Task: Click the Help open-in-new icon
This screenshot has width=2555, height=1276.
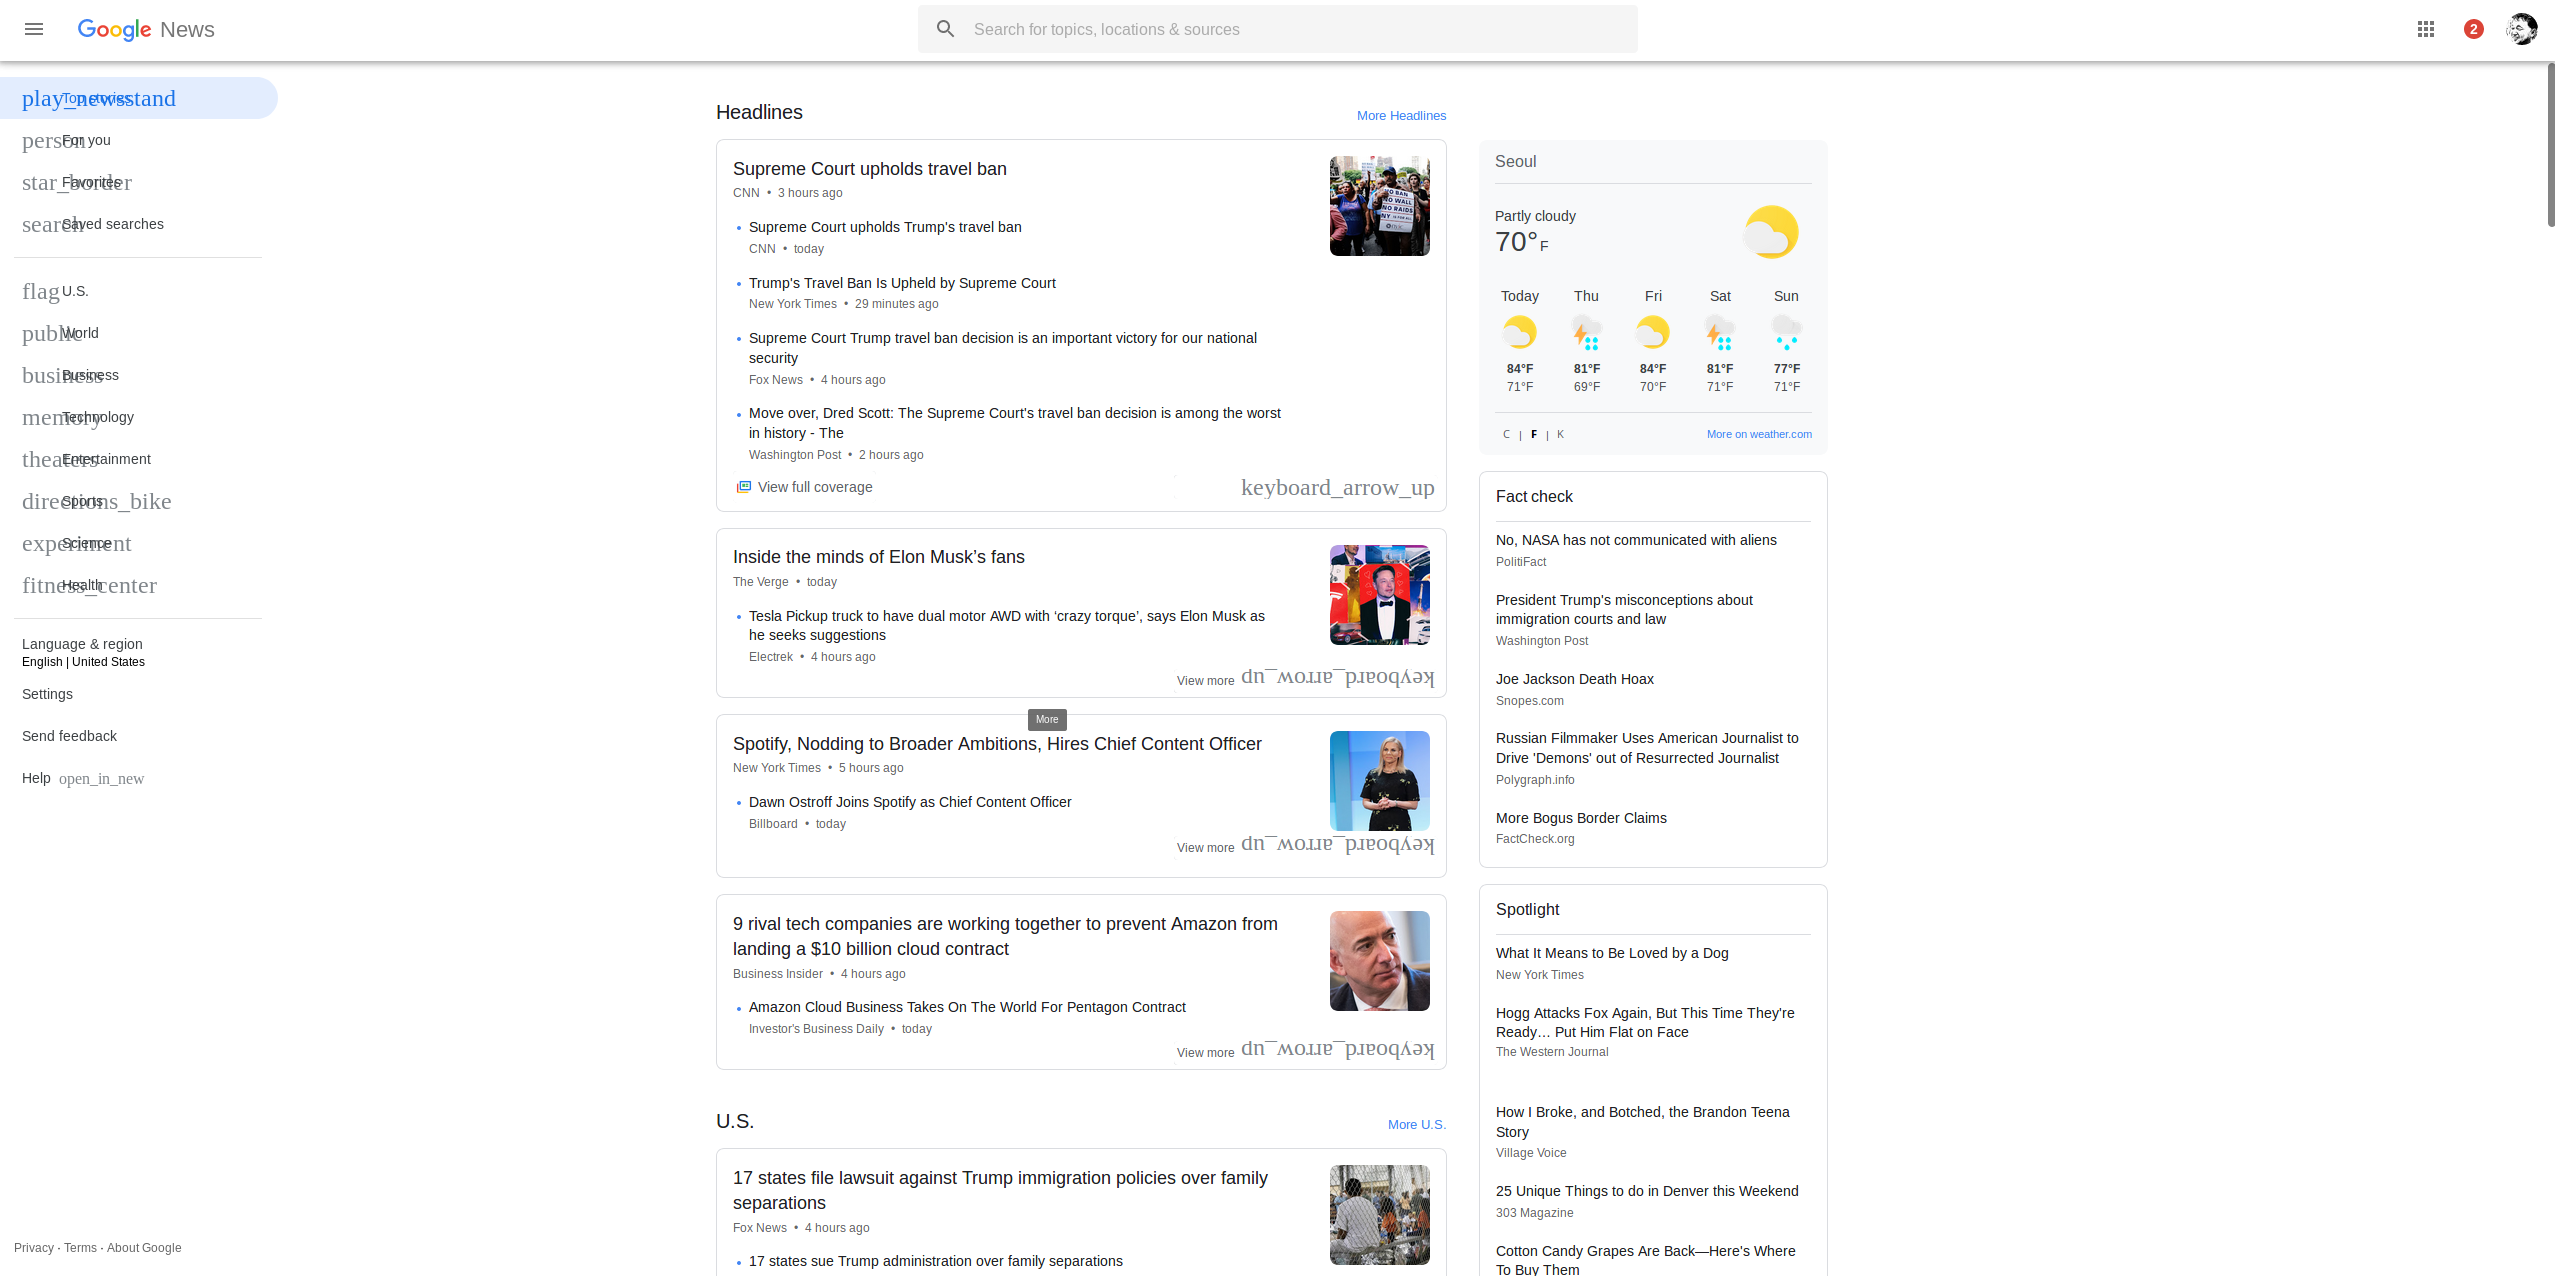Action: (x=101, y=779)
